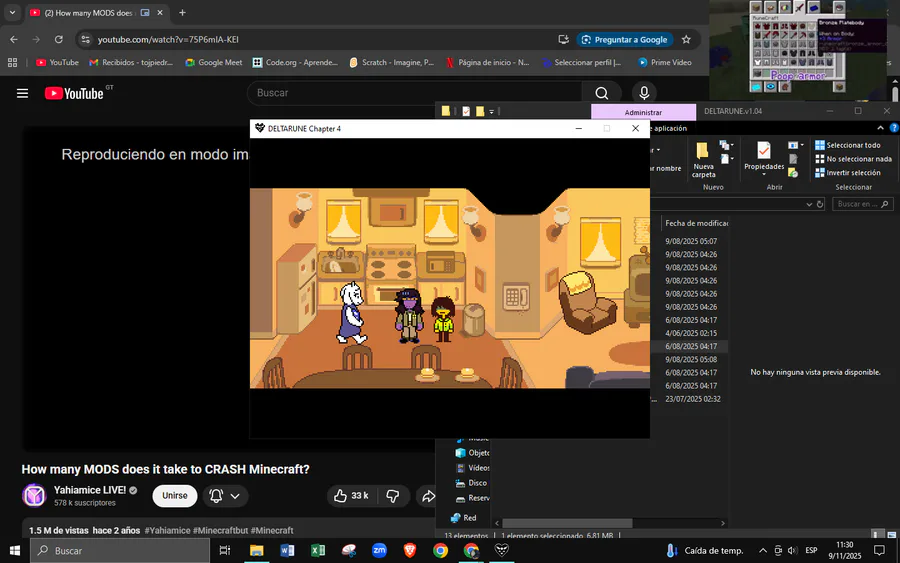Open the Google Meet bookmark
The height and width of the screenshot is (563, 900).
(x=214, y=63)
